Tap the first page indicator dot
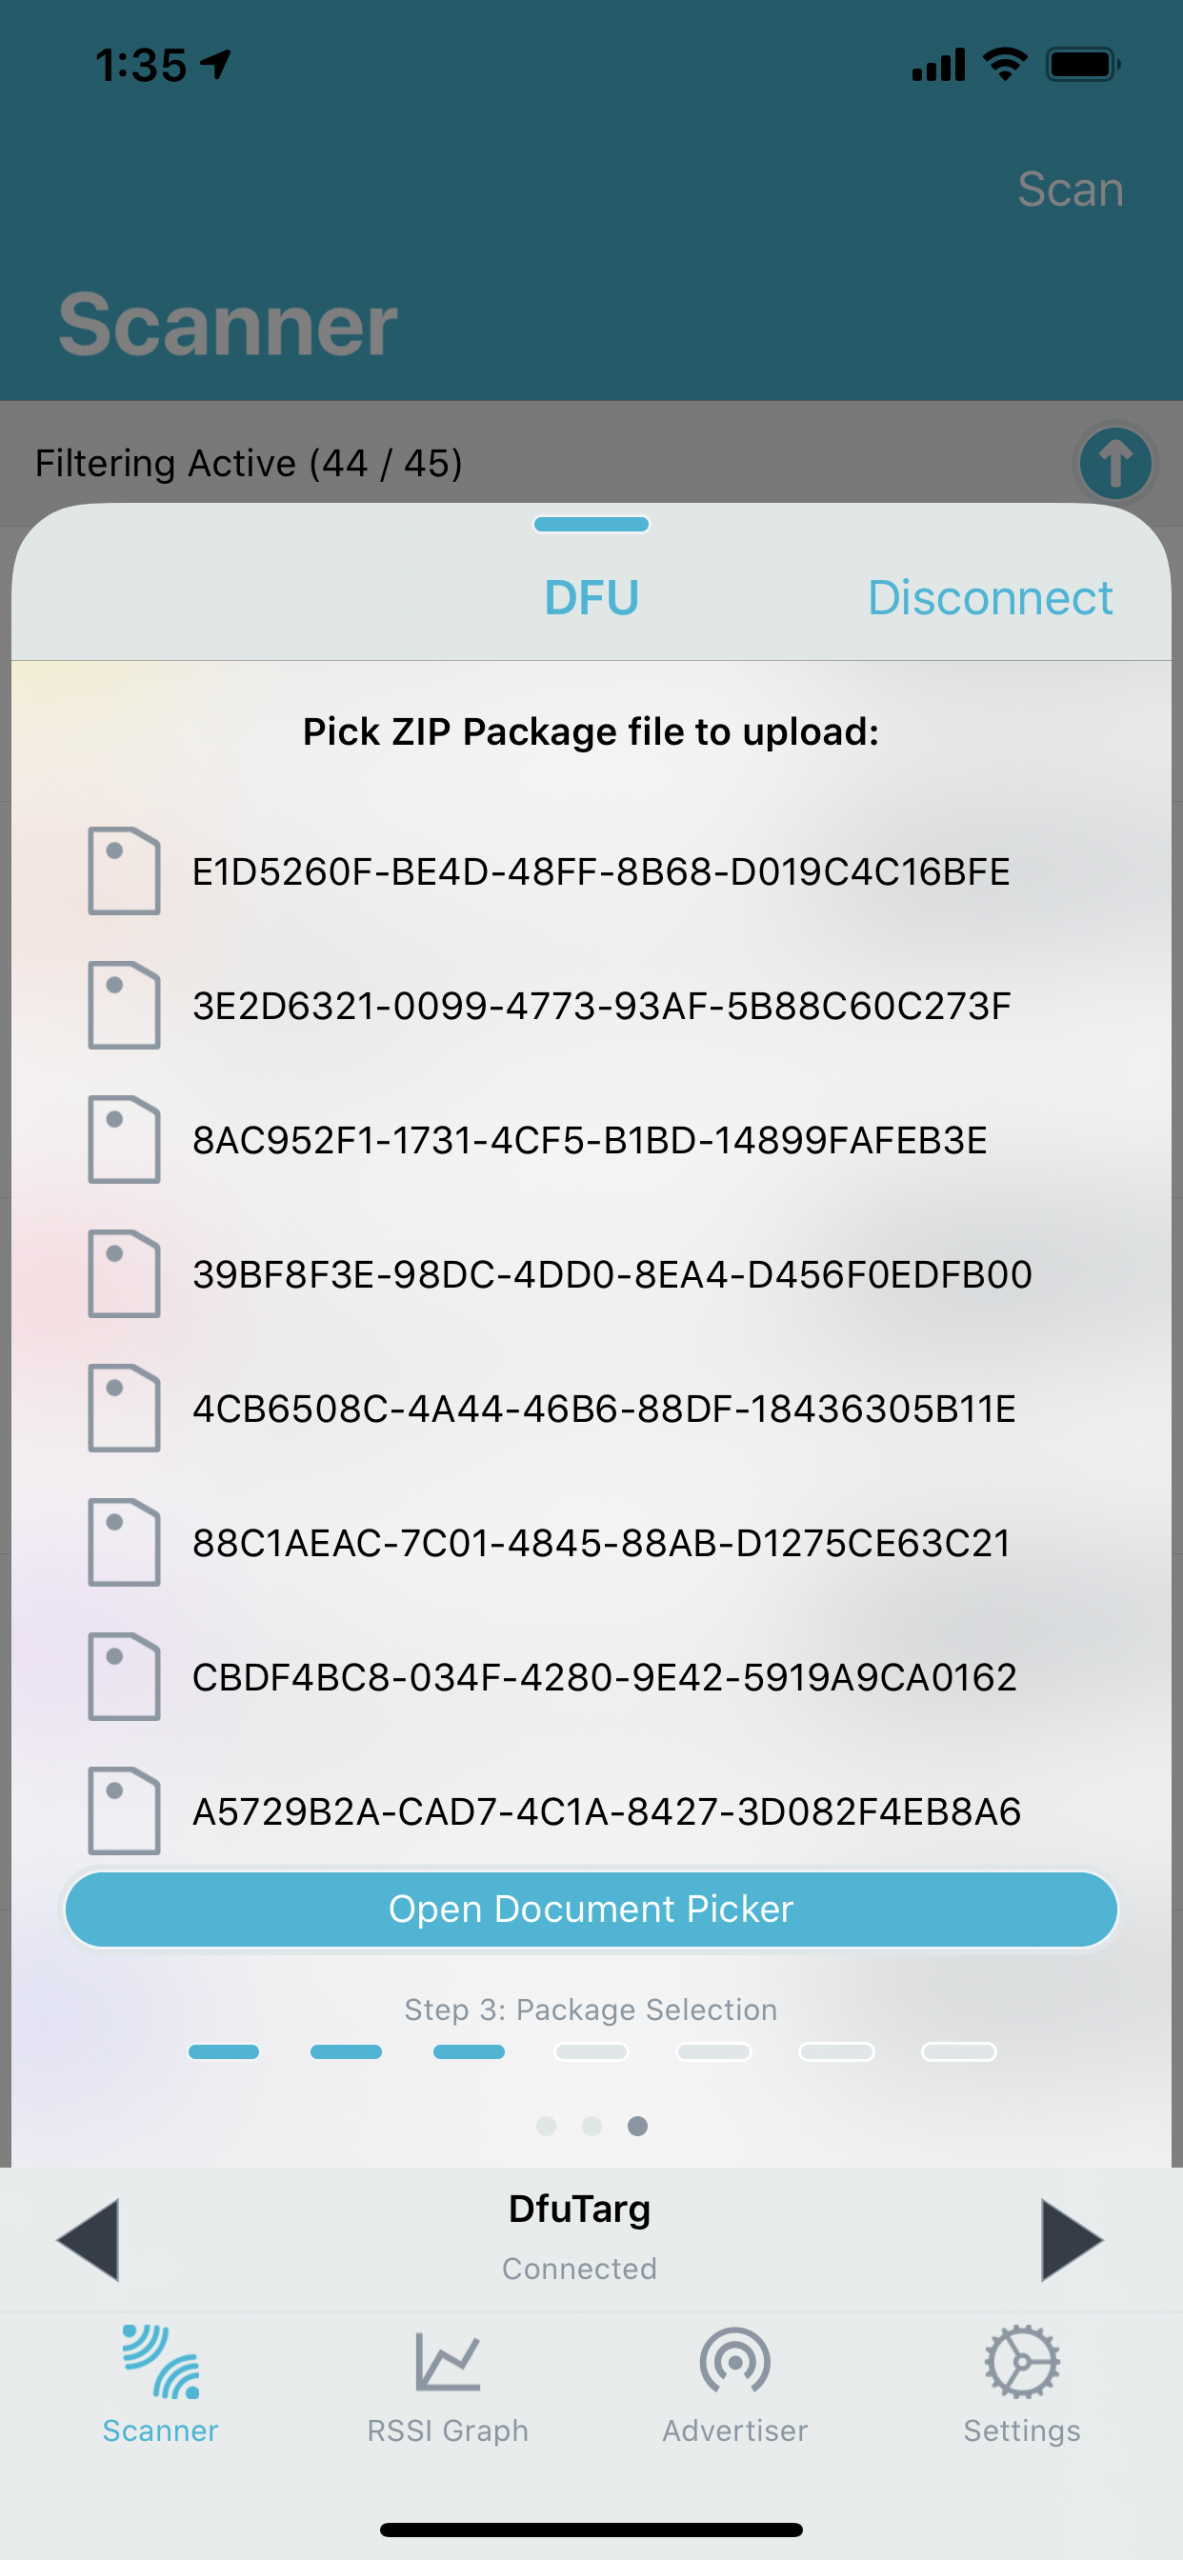 pyautogui.click(x=546, y=2126)
